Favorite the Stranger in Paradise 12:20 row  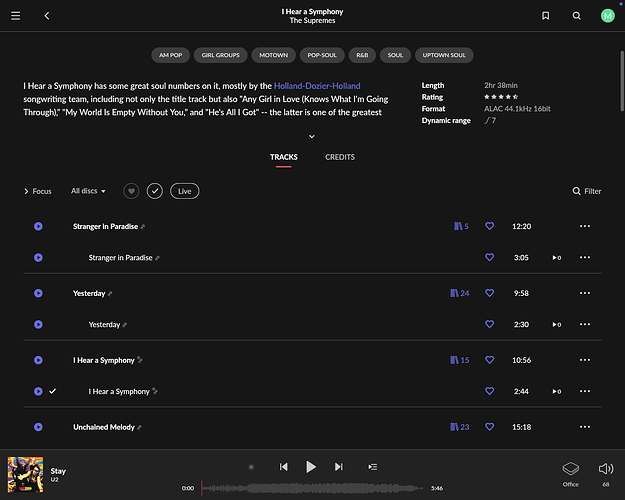(x=489, y=226)
